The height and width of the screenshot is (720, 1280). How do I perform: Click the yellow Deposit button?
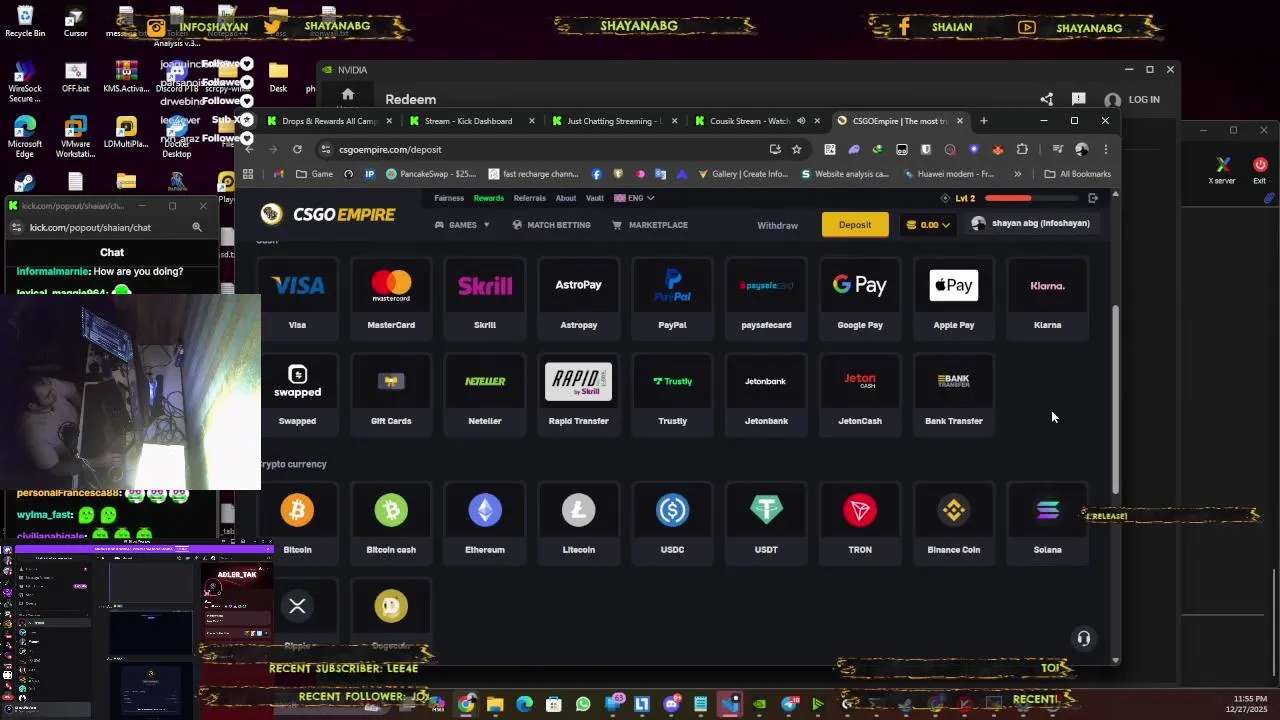tap(855, 225)
